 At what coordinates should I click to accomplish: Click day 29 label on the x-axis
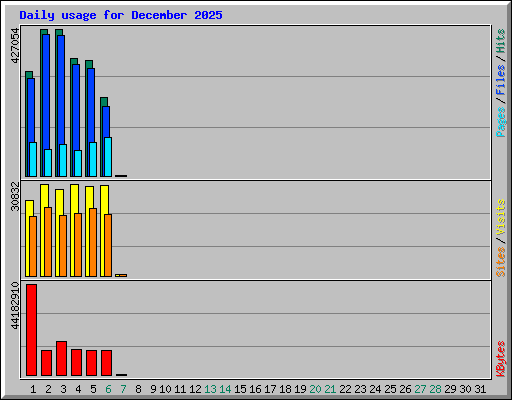click(x=450, y=389)
